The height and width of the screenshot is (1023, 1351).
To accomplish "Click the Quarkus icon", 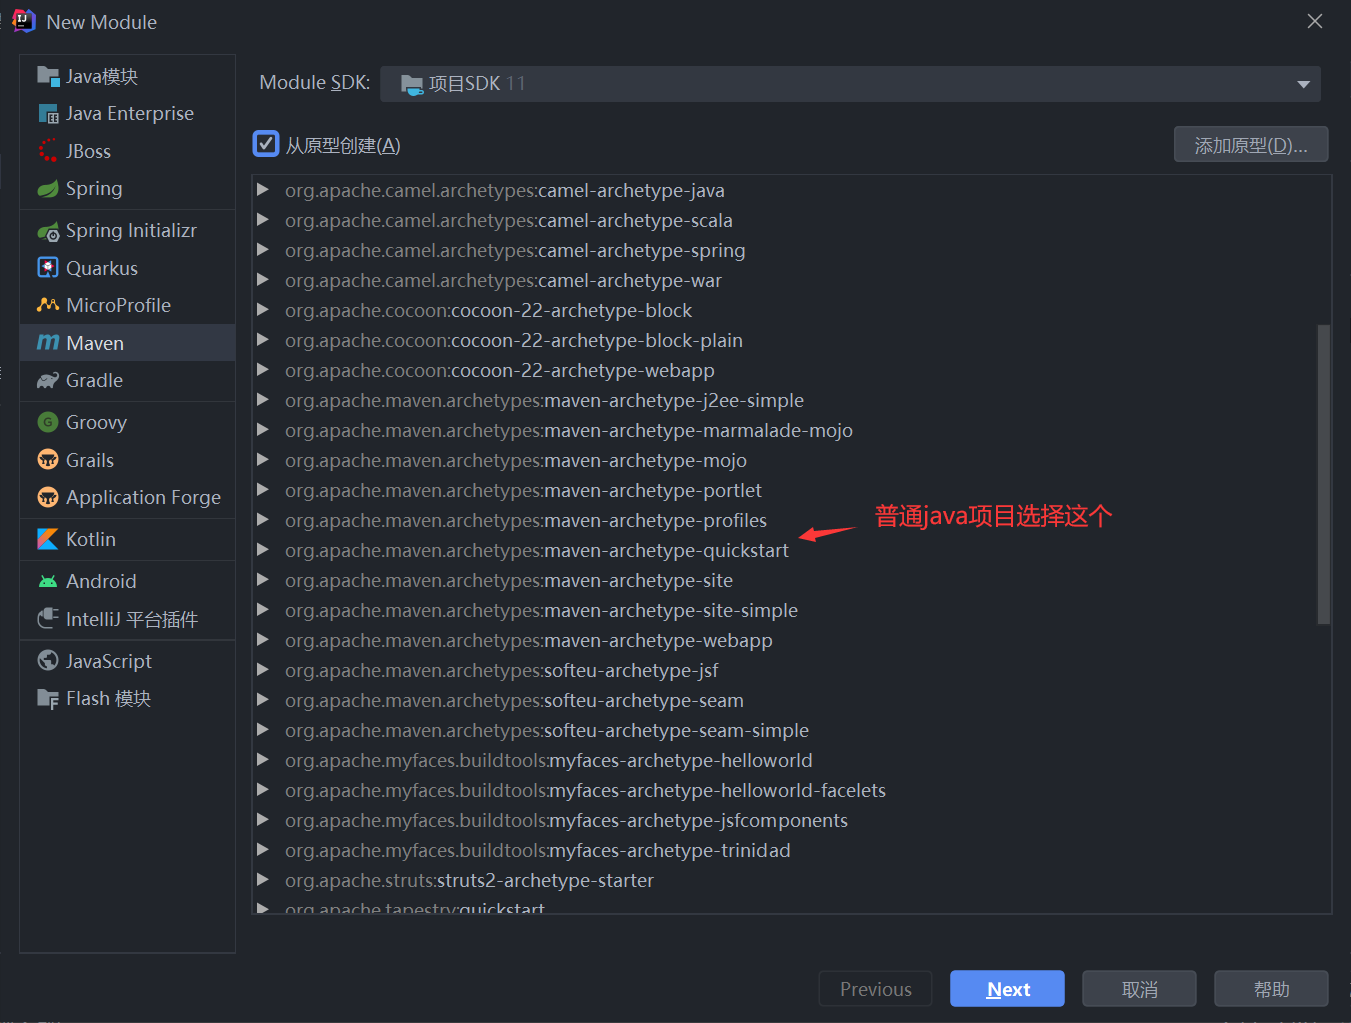I will pyautogui.click(x=48, y=267).
